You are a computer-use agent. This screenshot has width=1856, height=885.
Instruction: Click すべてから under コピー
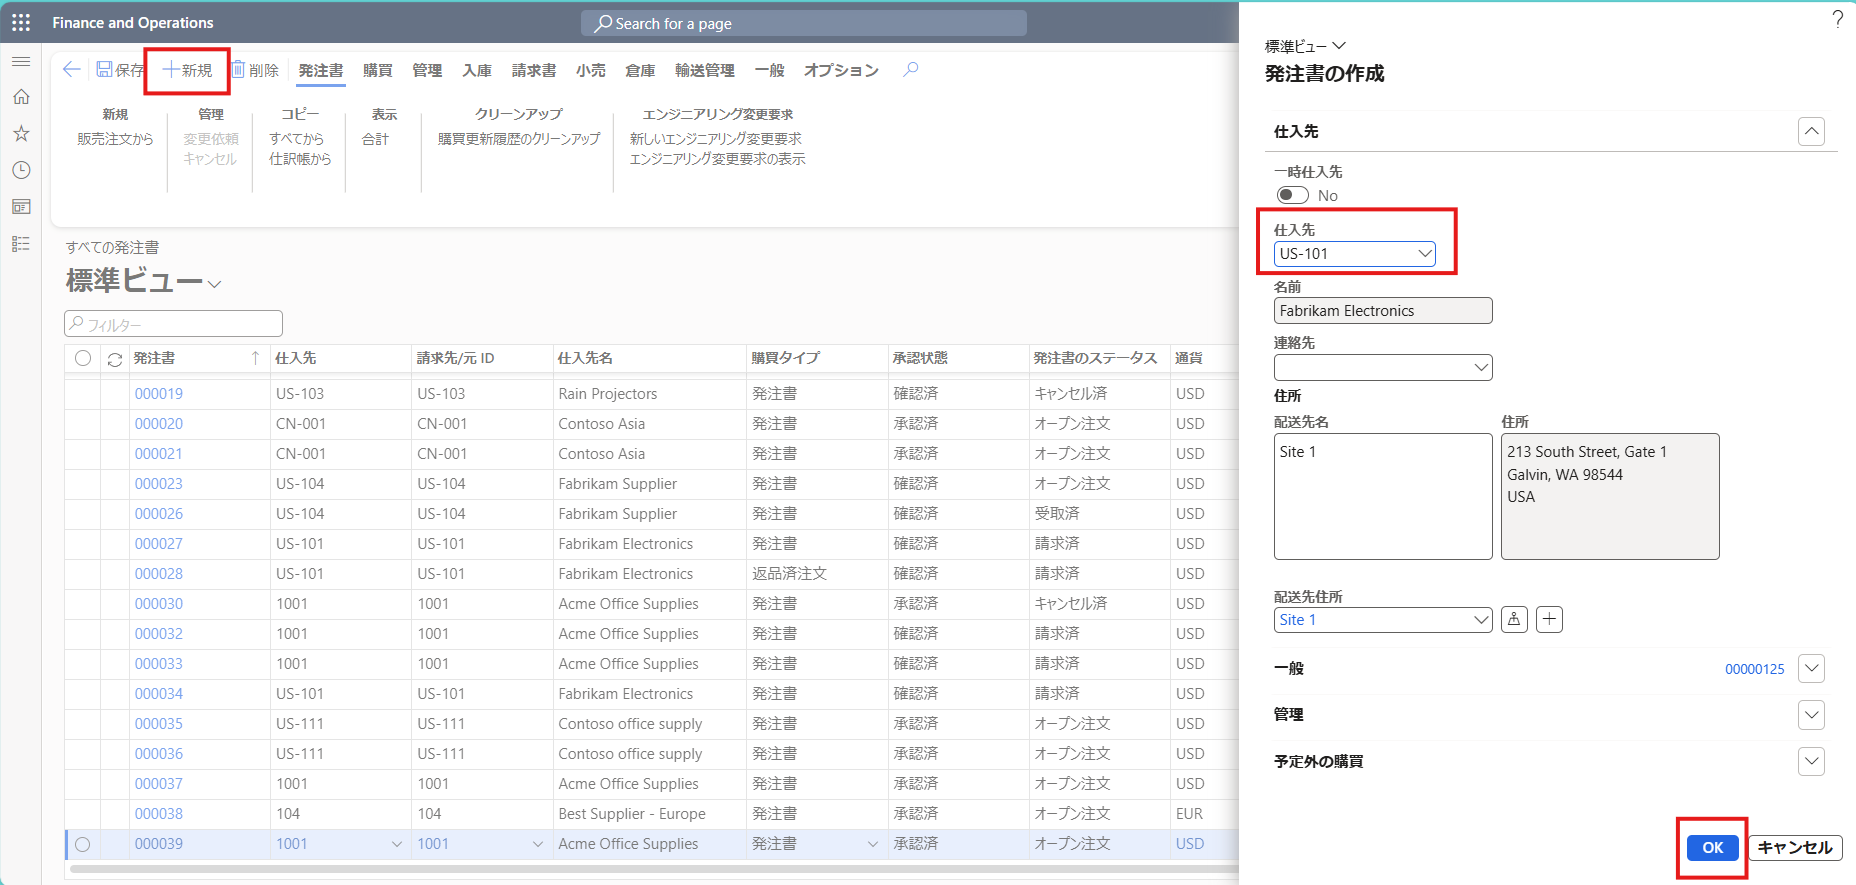tap(297, 139)
